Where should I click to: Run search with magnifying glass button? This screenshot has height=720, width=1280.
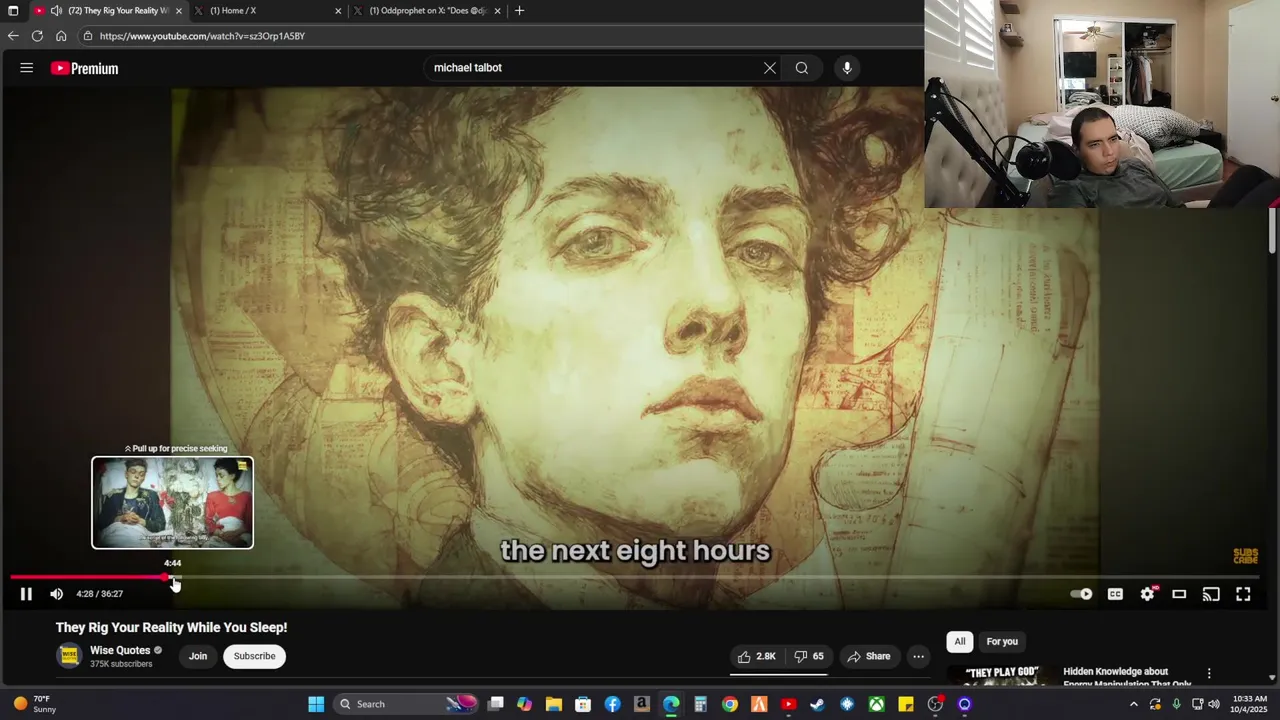[802, 68]
